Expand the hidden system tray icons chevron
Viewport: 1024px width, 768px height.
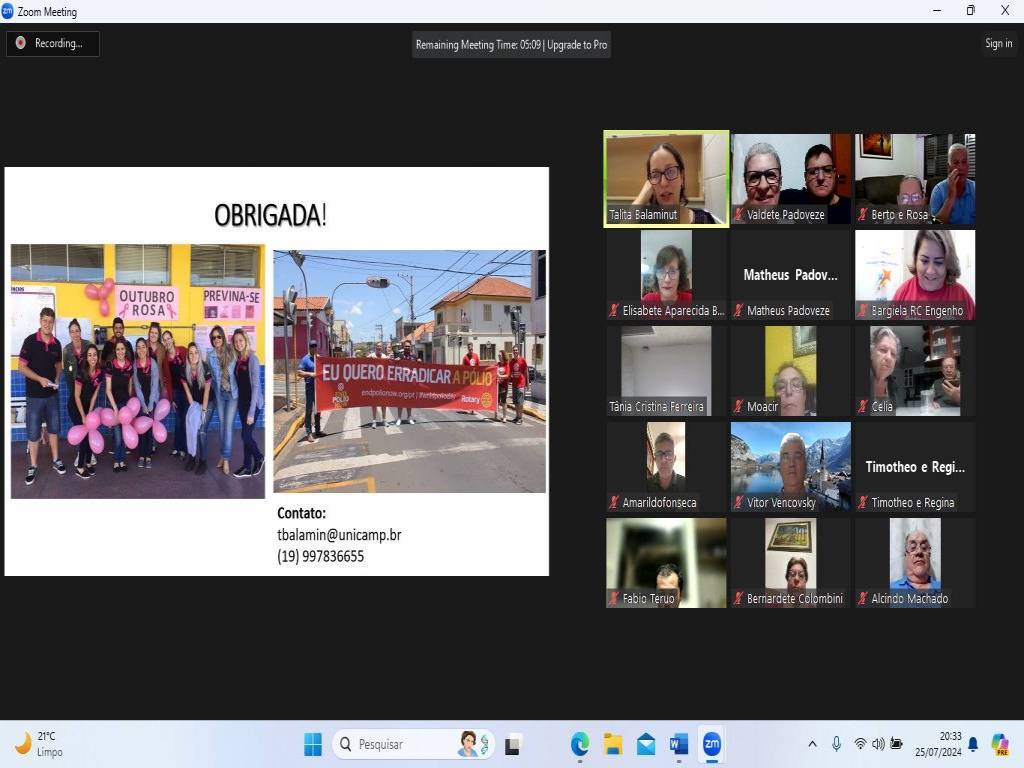(812, 744)
